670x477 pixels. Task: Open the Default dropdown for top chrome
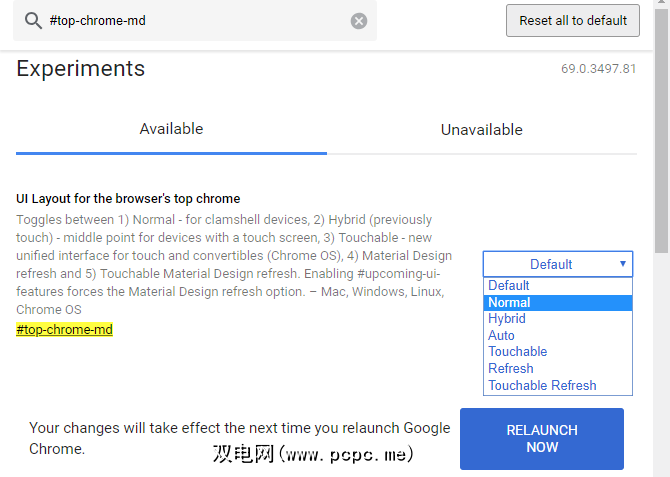(x=558, y=264)
